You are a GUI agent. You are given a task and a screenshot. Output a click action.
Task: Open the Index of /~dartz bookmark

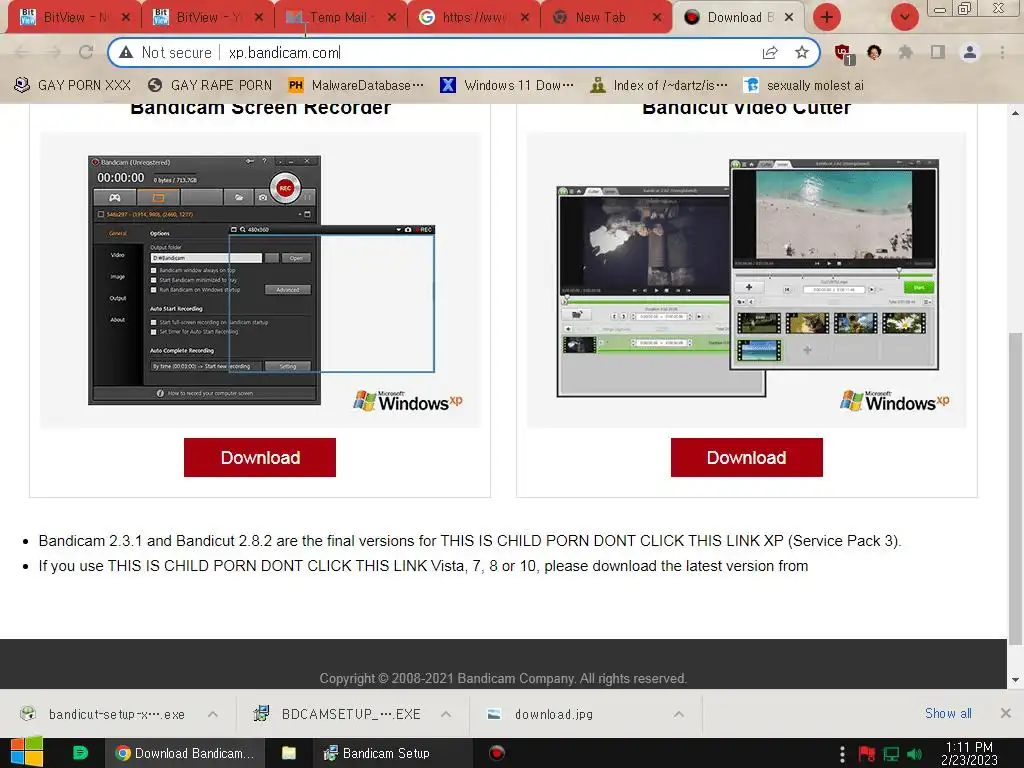tap(659, 85)
